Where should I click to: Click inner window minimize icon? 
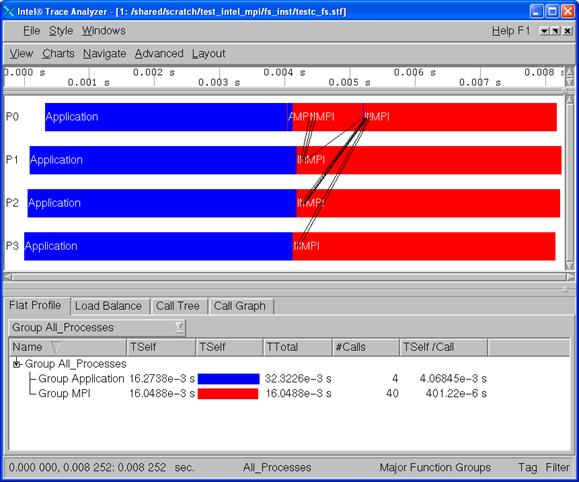[544, 31]
